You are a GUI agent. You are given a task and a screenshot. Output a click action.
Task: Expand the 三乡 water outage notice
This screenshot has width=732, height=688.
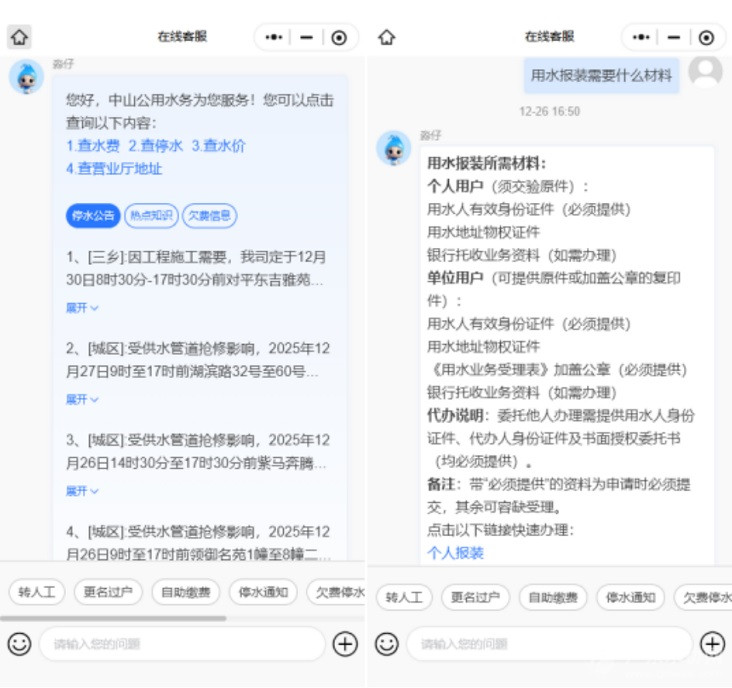tap(82, 308)
